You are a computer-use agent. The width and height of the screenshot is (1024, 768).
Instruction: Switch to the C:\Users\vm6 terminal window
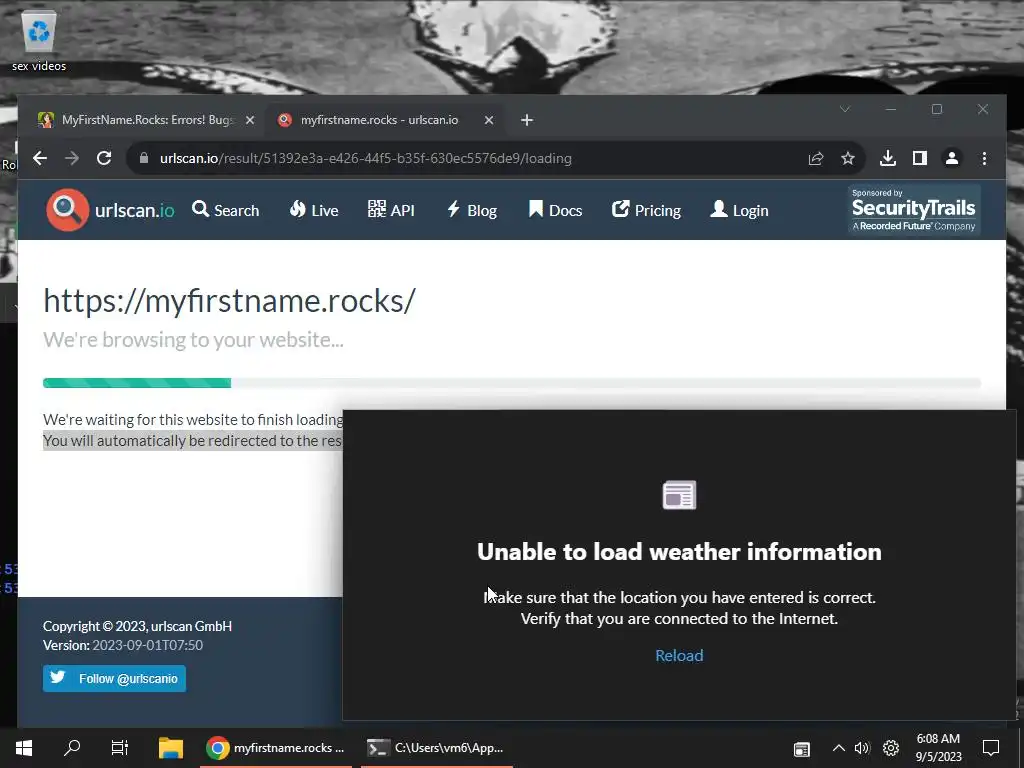click(x=436, y=748)
